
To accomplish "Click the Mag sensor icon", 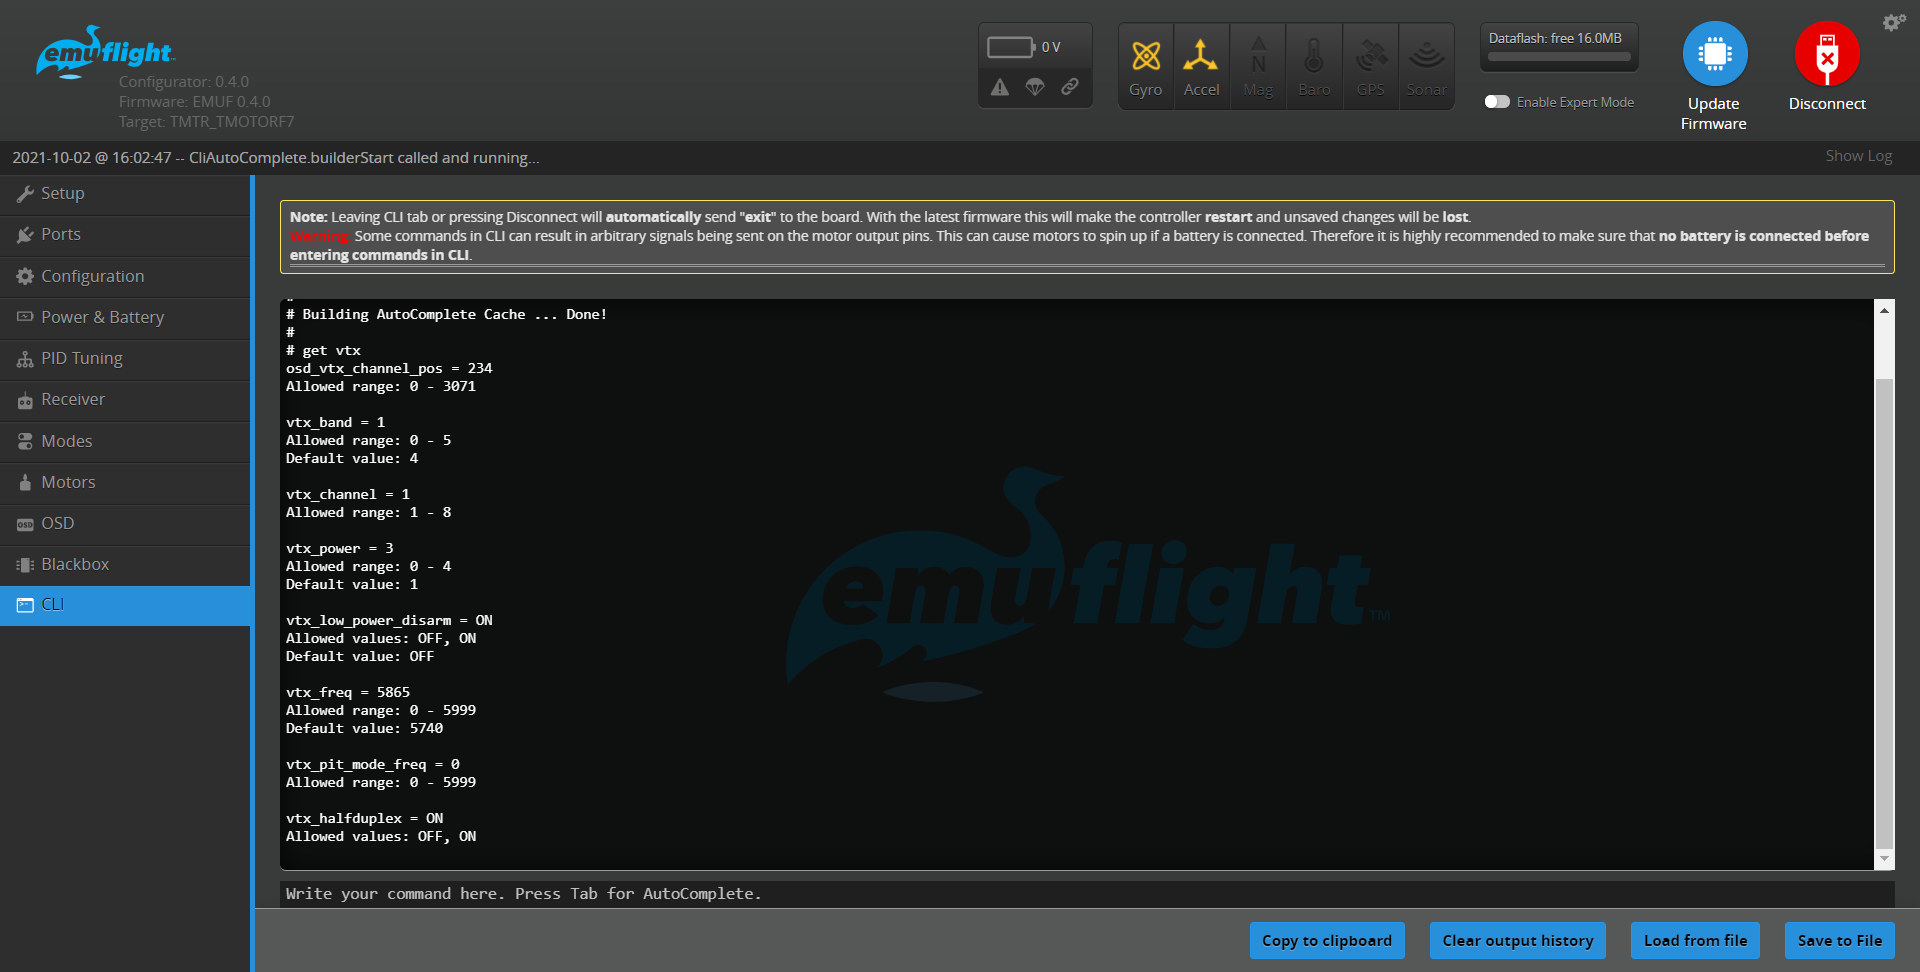I will 1258,66.
